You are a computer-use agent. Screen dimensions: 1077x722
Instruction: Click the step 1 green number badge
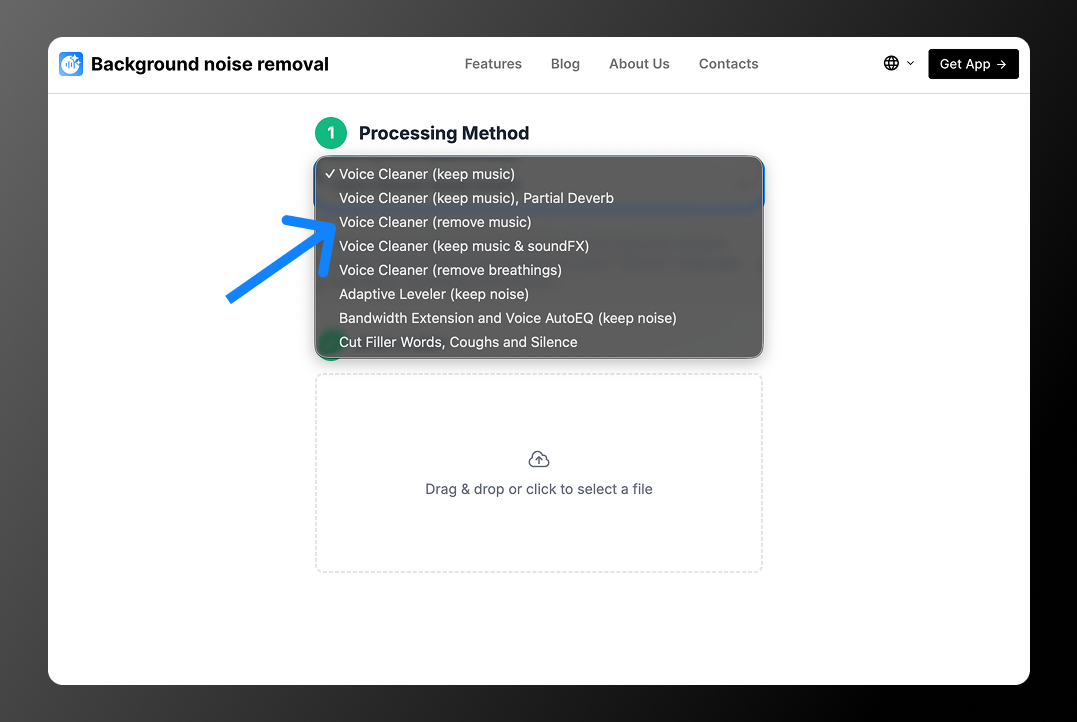tap(331, 133)
